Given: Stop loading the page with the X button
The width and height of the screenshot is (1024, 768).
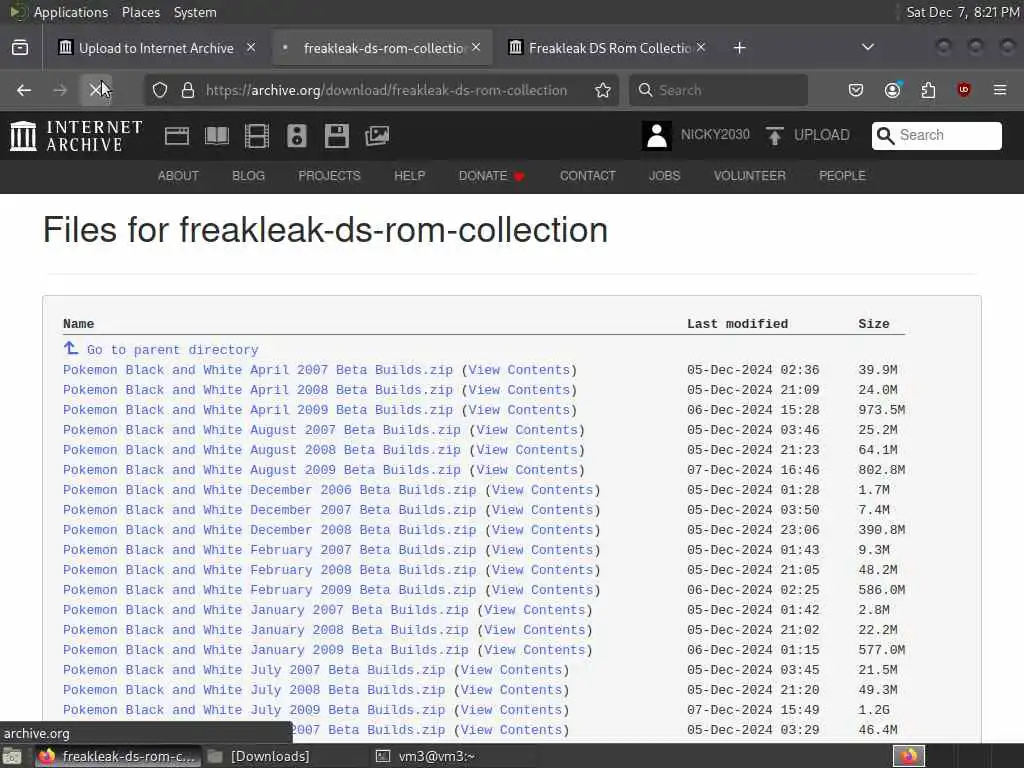Looking at the screenshot, I should pos(96,90).
